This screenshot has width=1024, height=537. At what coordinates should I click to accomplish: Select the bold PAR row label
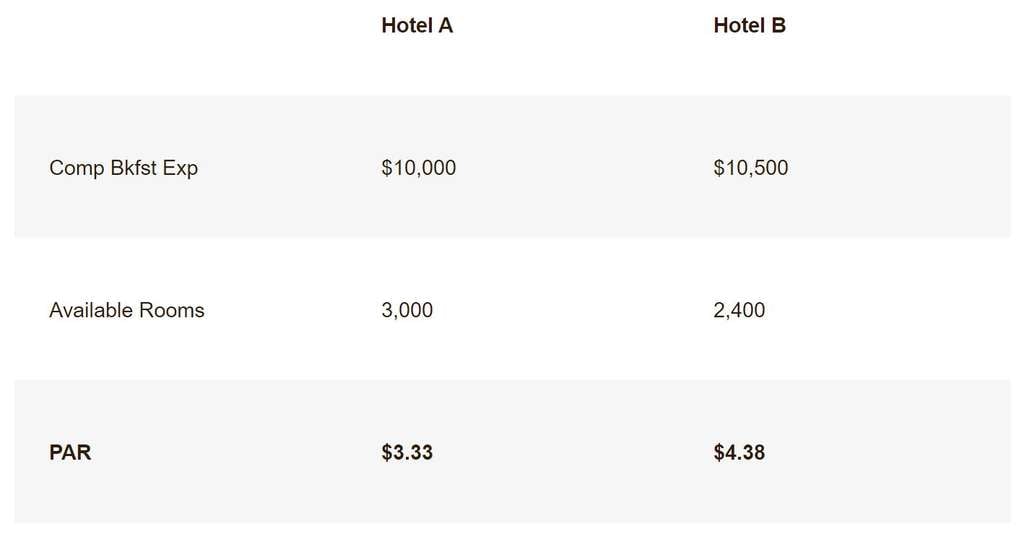[70, 452]
